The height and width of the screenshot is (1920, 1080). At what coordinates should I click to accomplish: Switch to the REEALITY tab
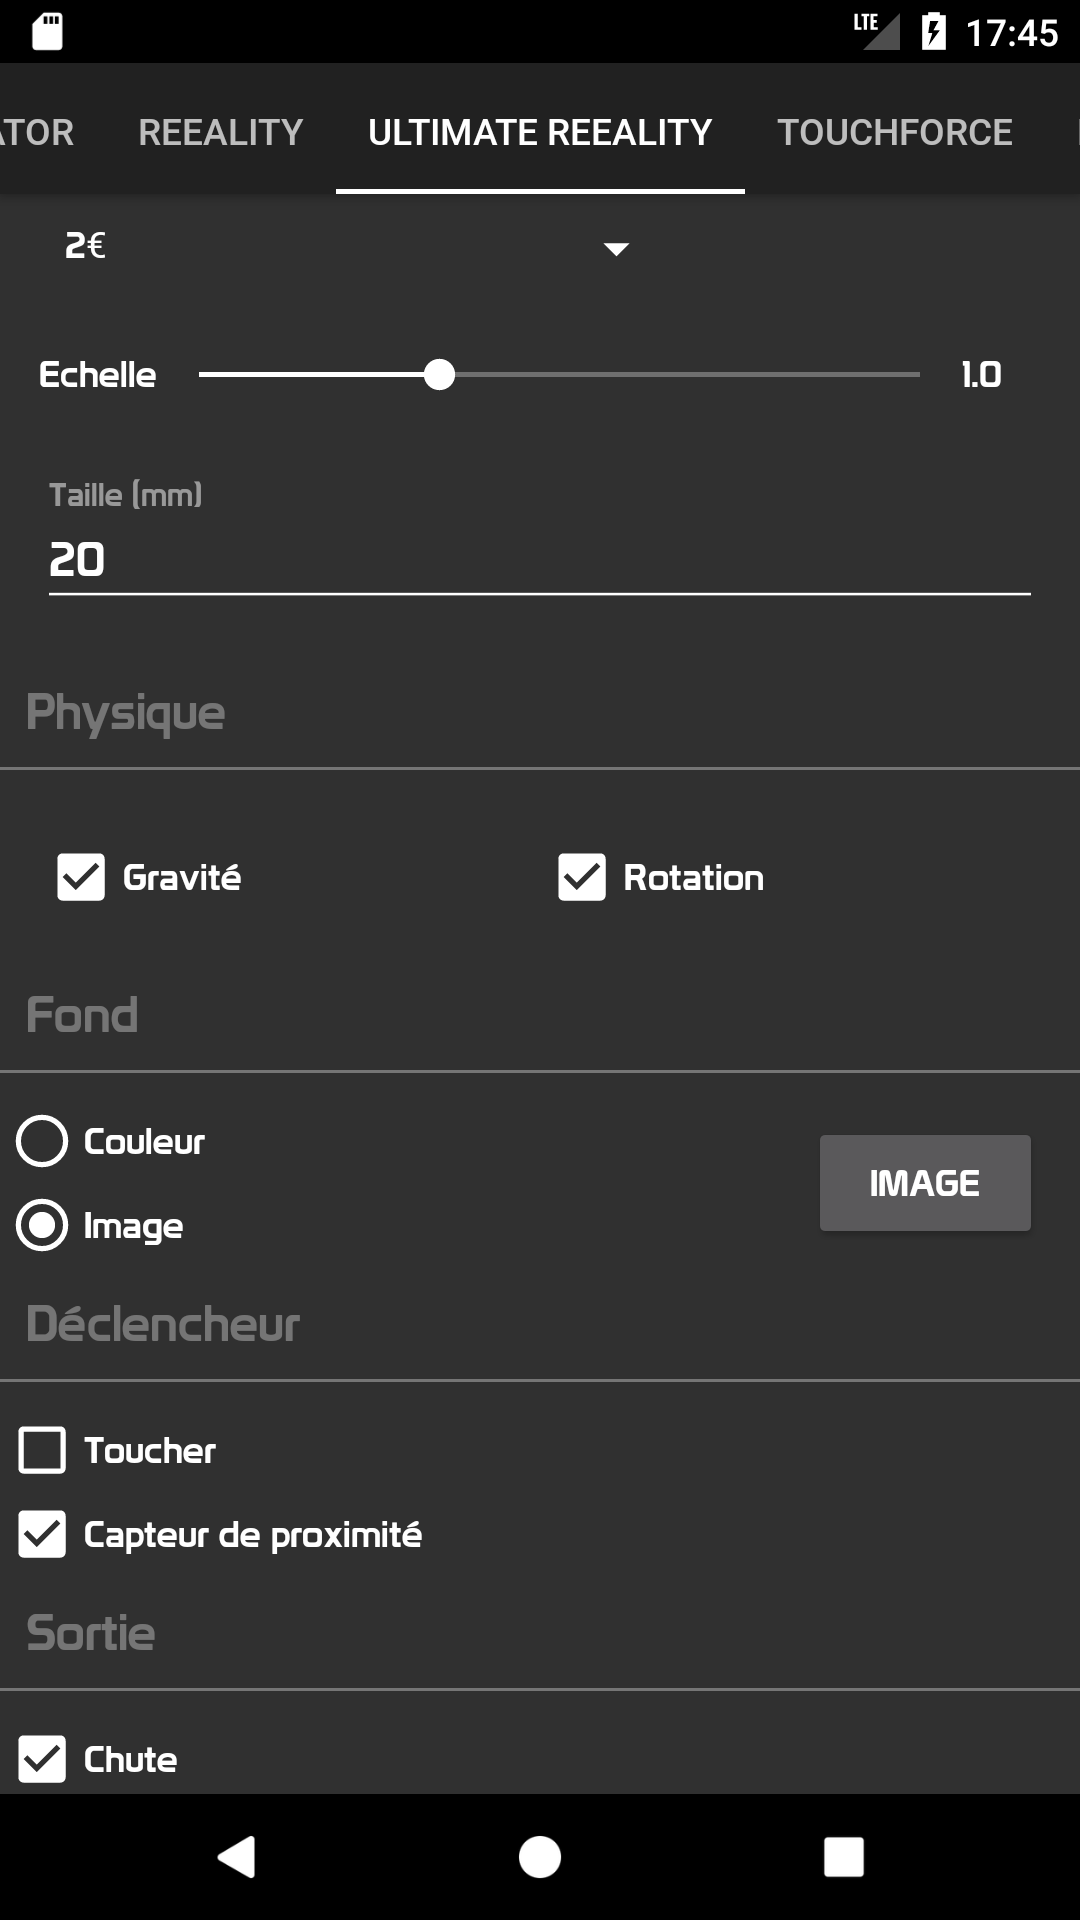221,132
